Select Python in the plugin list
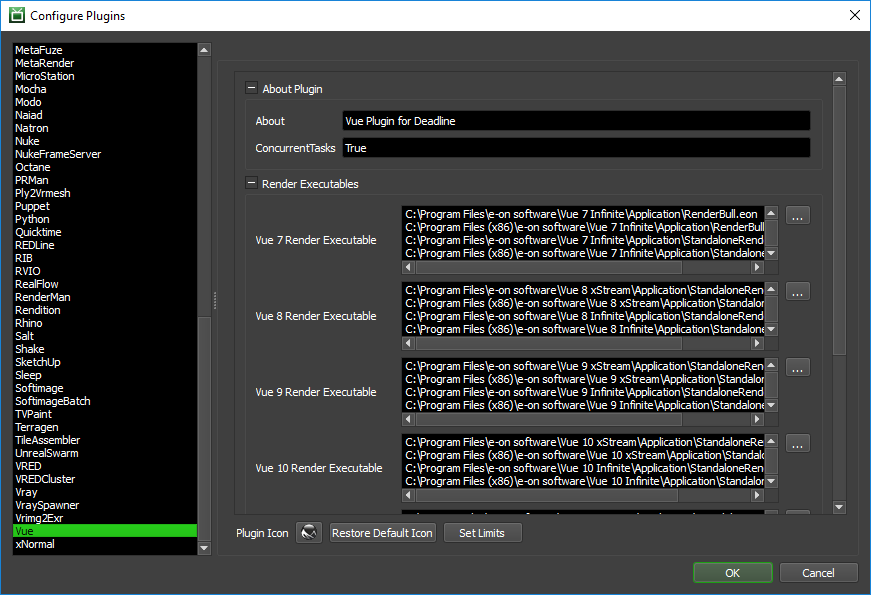 click(105, 219)
